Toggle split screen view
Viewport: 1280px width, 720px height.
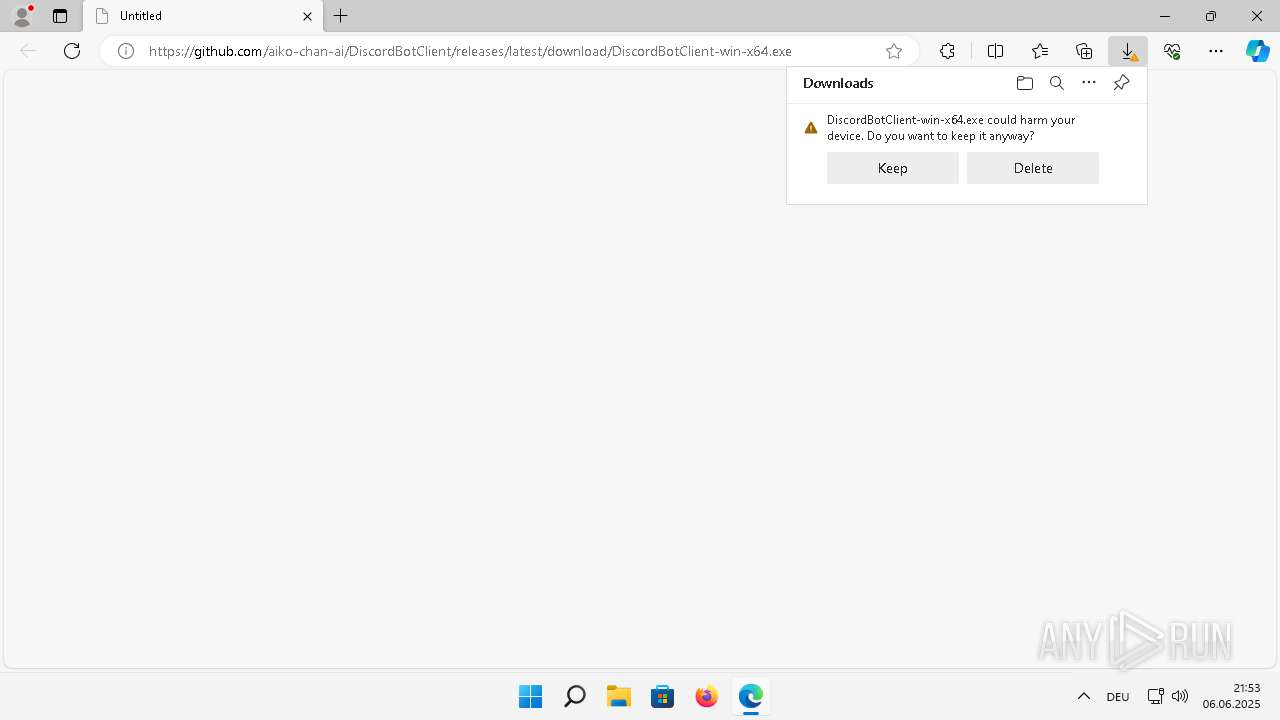pyautogui.click(x=995, y=51)
